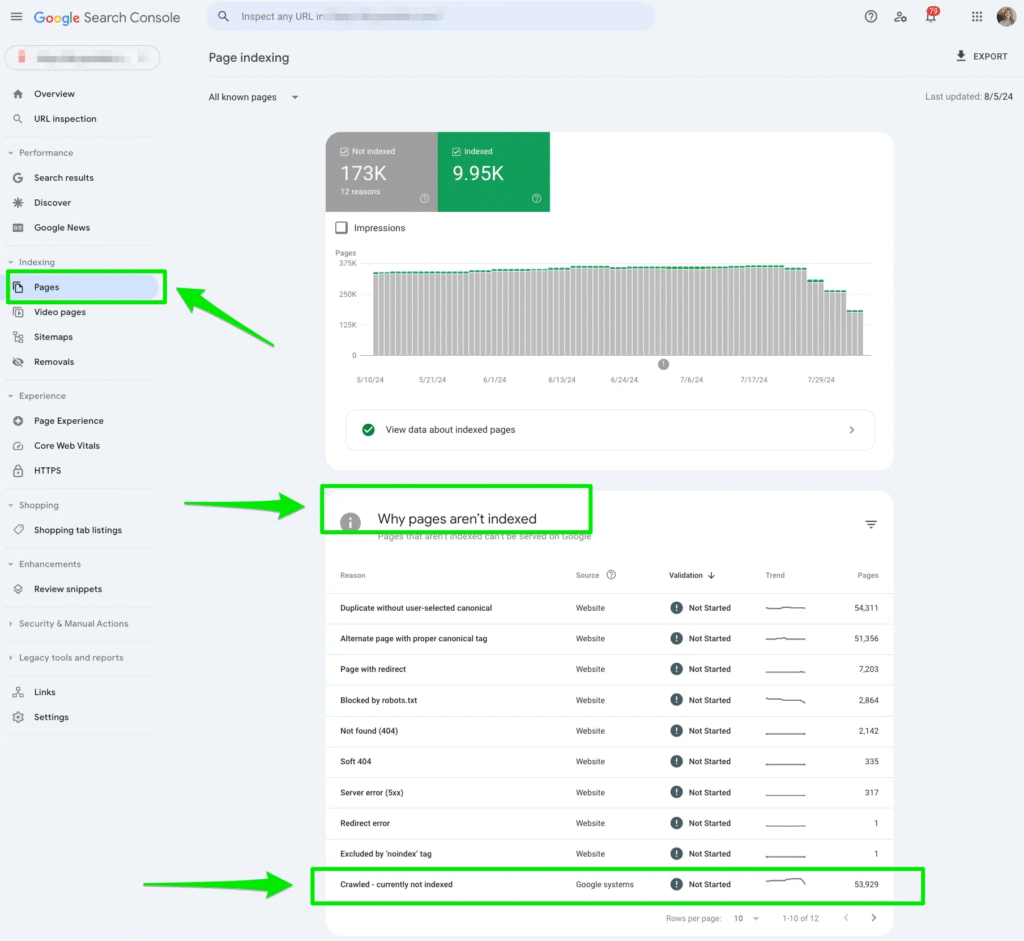The width and height of the screenshot is (1024, 941).
Task: Click the help question mark icon in header
Action: click(870, 17)
